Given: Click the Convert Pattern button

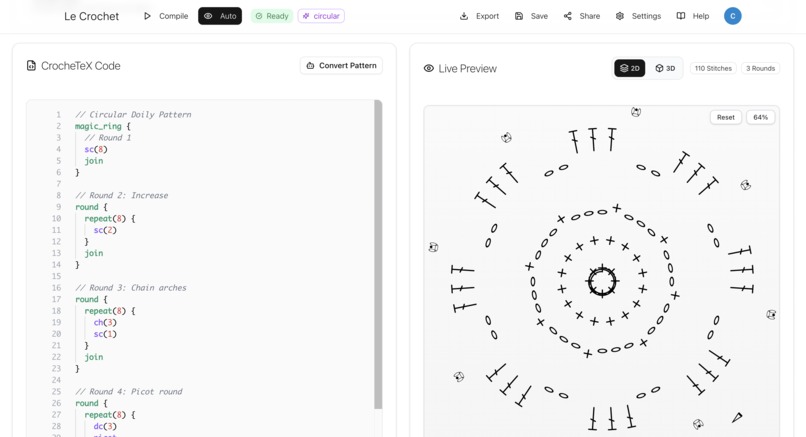Looking at the screenshot, I should 341,65.
